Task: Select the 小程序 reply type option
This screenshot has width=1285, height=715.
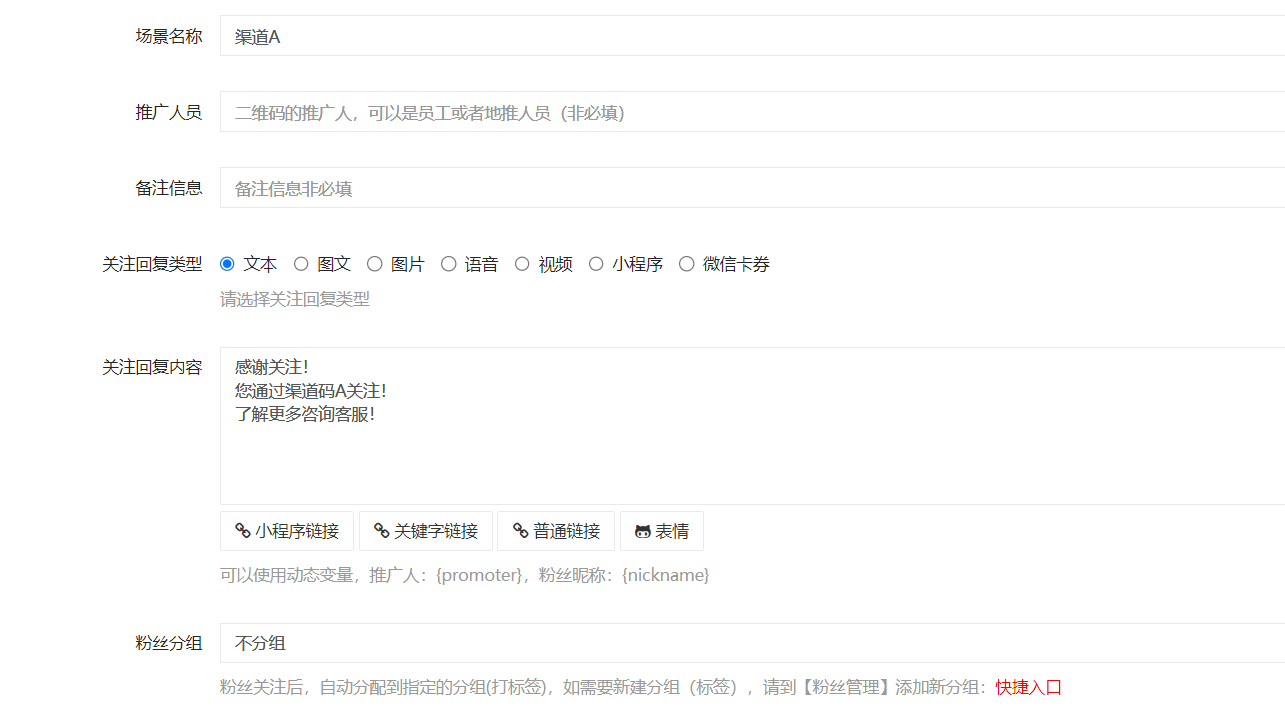Action: (596, 263)
